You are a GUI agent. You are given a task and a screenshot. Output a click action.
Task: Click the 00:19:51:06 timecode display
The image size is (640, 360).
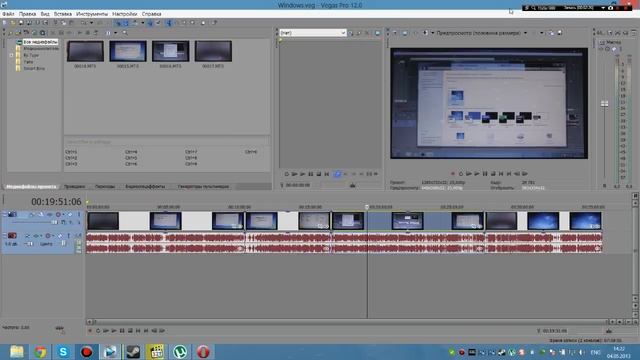click(56, 202)
